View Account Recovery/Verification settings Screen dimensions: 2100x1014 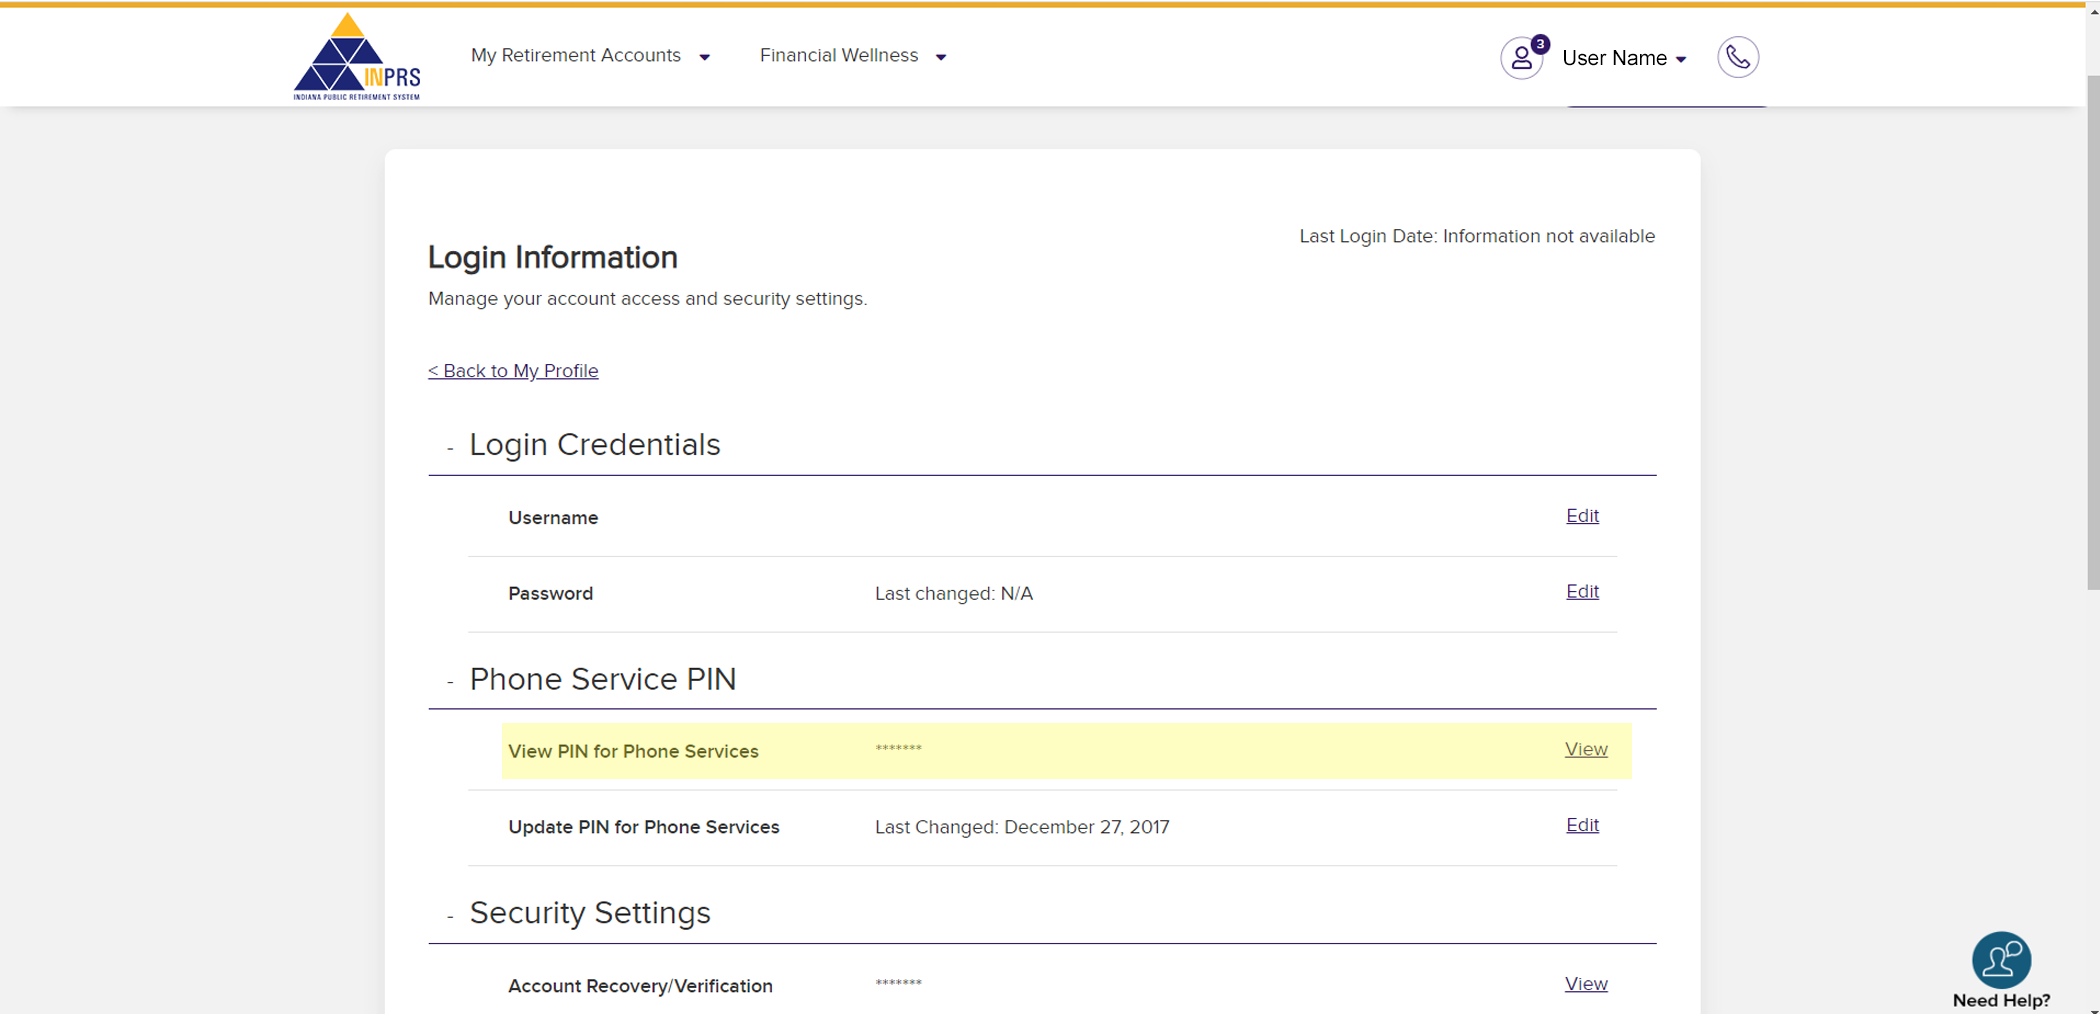(x=1585, y=984)
